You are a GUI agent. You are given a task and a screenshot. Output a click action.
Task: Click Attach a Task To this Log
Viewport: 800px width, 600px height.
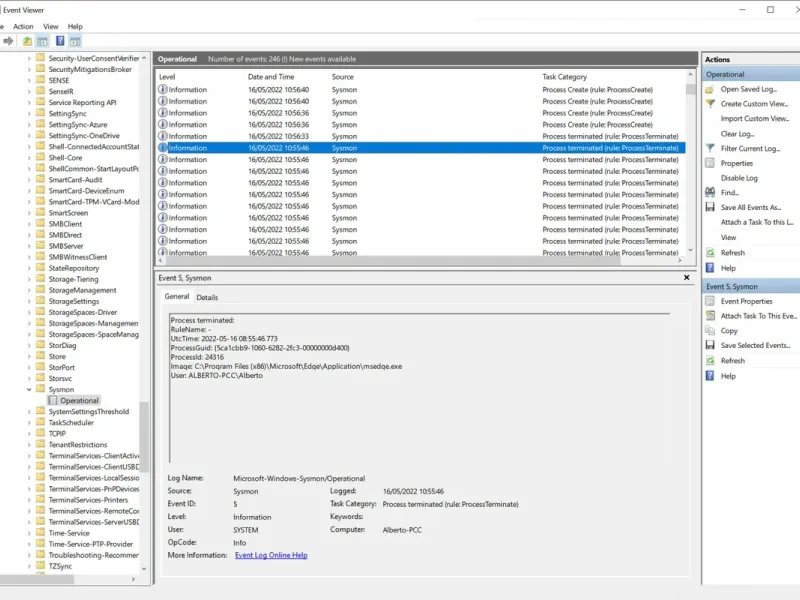click(757, 222)
